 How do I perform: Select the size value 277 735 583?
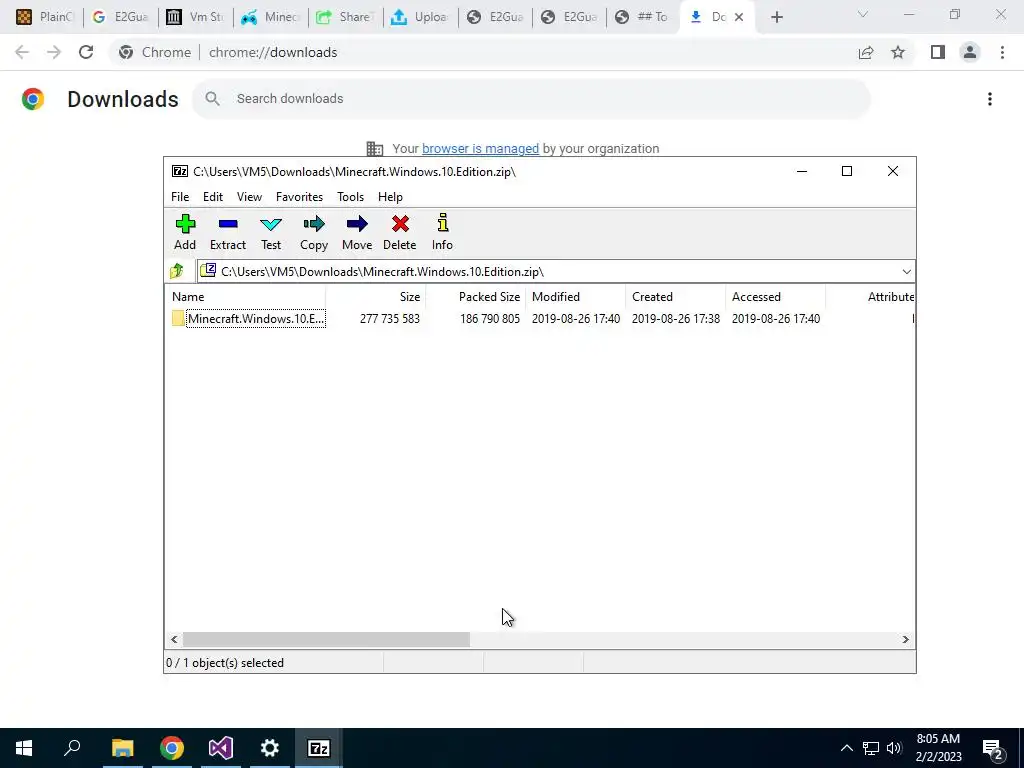390,319
